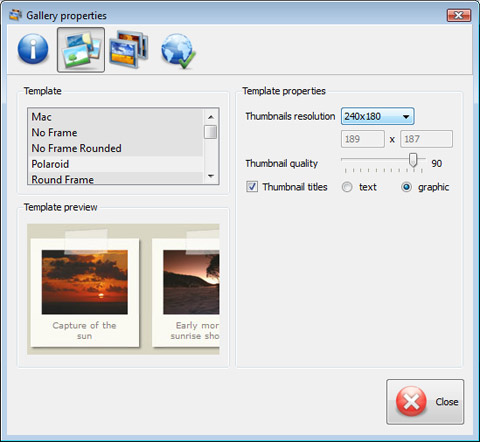Click the Gallery properties title bar icon
Image resolution: width=480 pixels, height=442 pixels.
coord(15,15)
